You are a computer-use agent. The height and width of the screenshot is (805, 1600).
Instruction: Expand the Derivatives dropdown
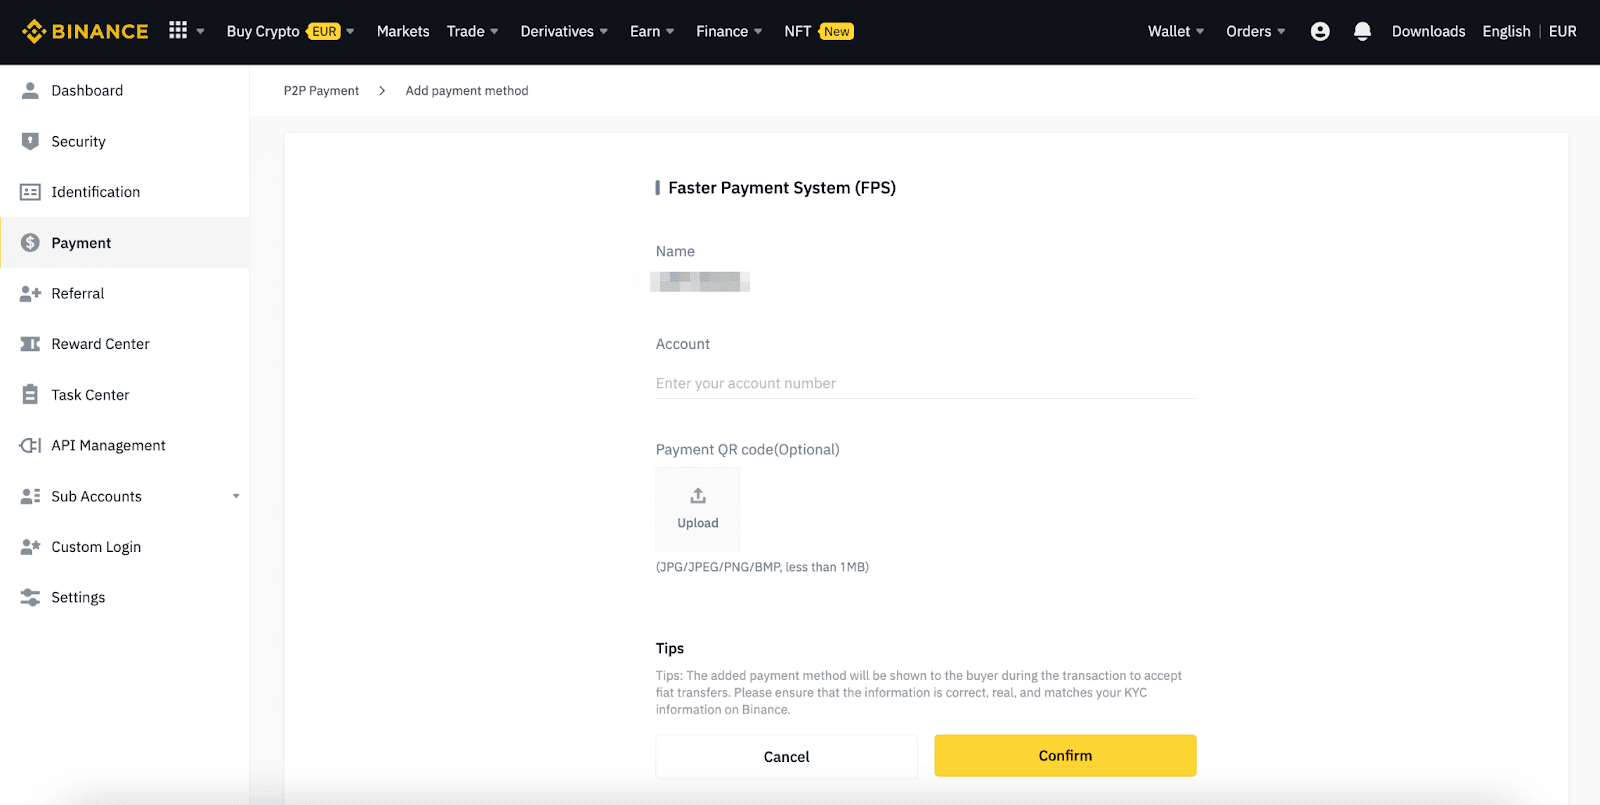(x=564, y=32)
